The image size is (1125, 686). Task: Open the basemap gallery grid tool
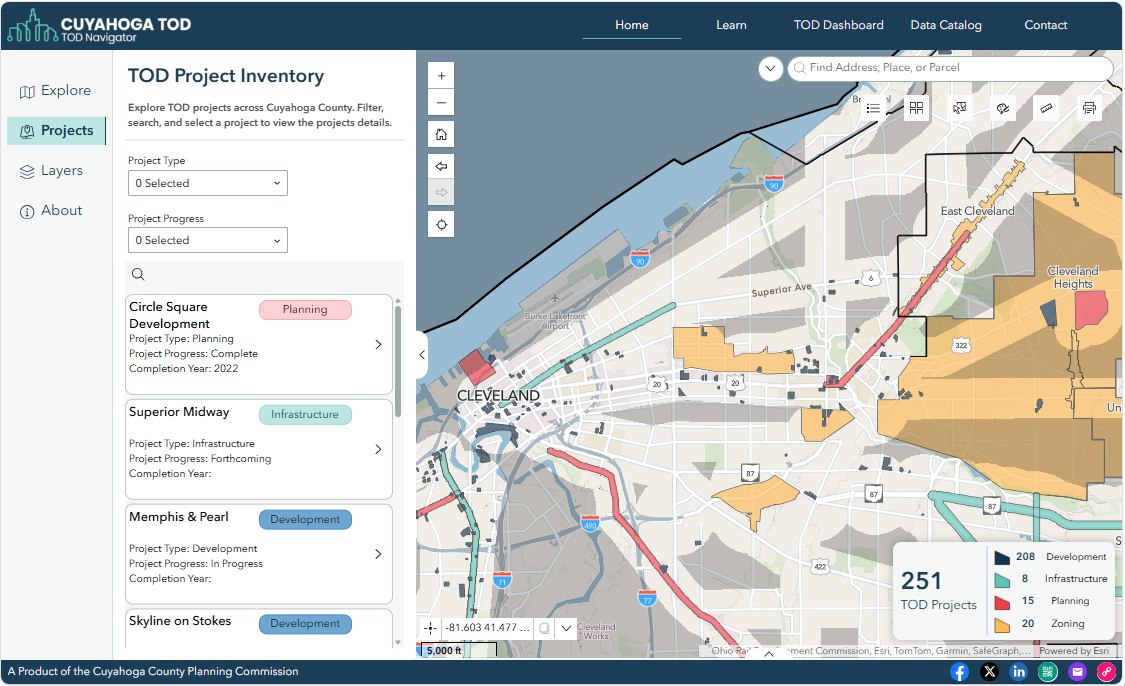[916, 108]
